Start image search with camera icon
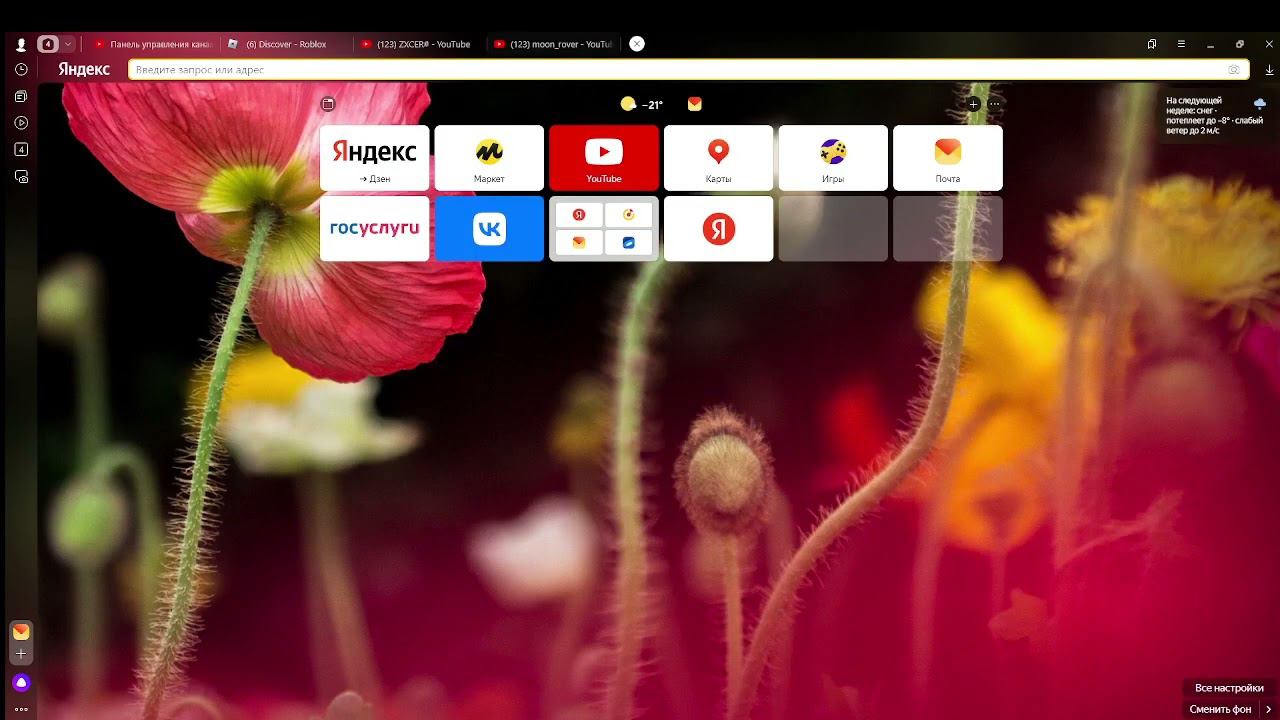 (1234, 70)
